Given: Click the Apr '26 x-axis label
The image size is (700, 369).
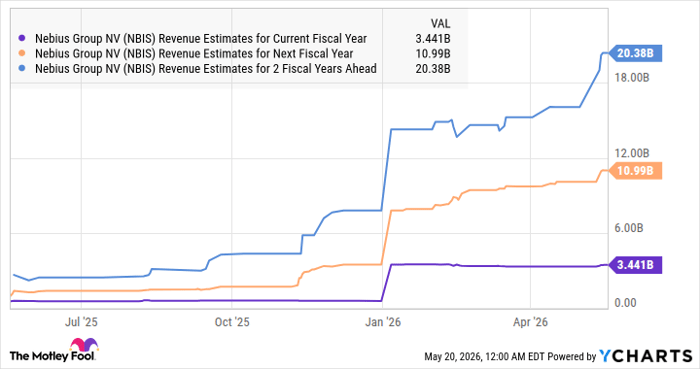Looking at the screenshot, I should click(530, 322).
